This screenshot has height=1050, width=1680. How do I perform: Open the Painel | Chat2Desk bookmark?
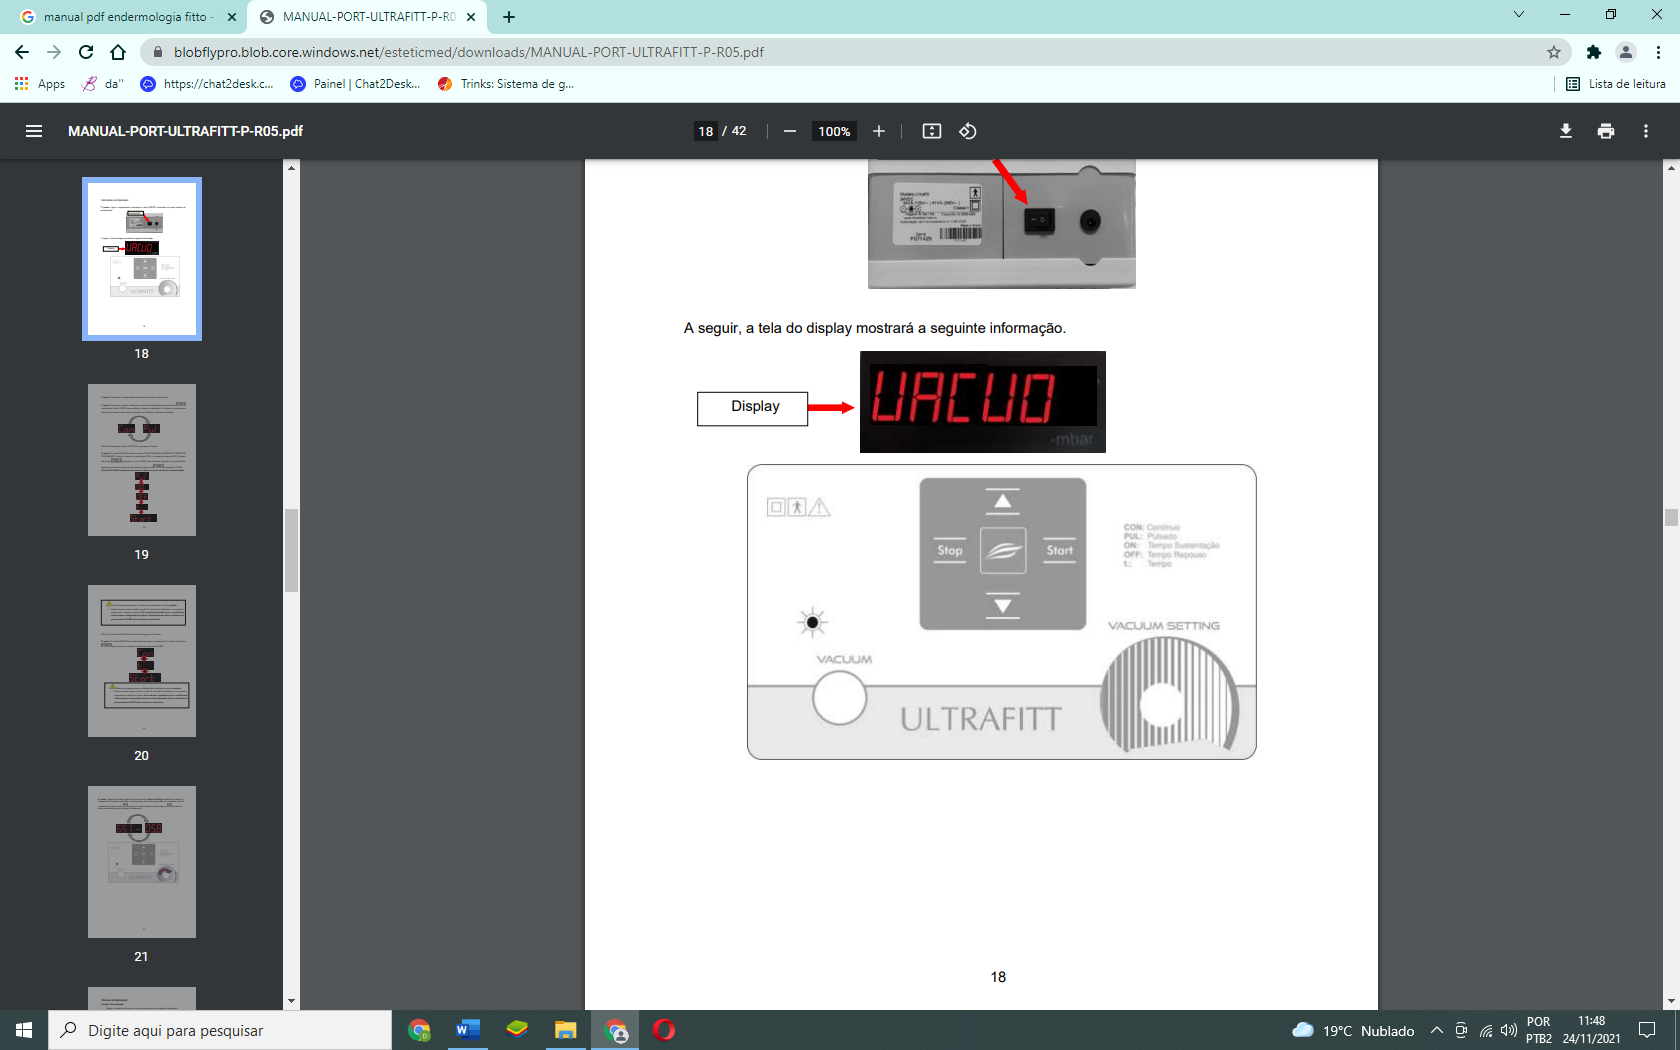(x=355, y=84)
